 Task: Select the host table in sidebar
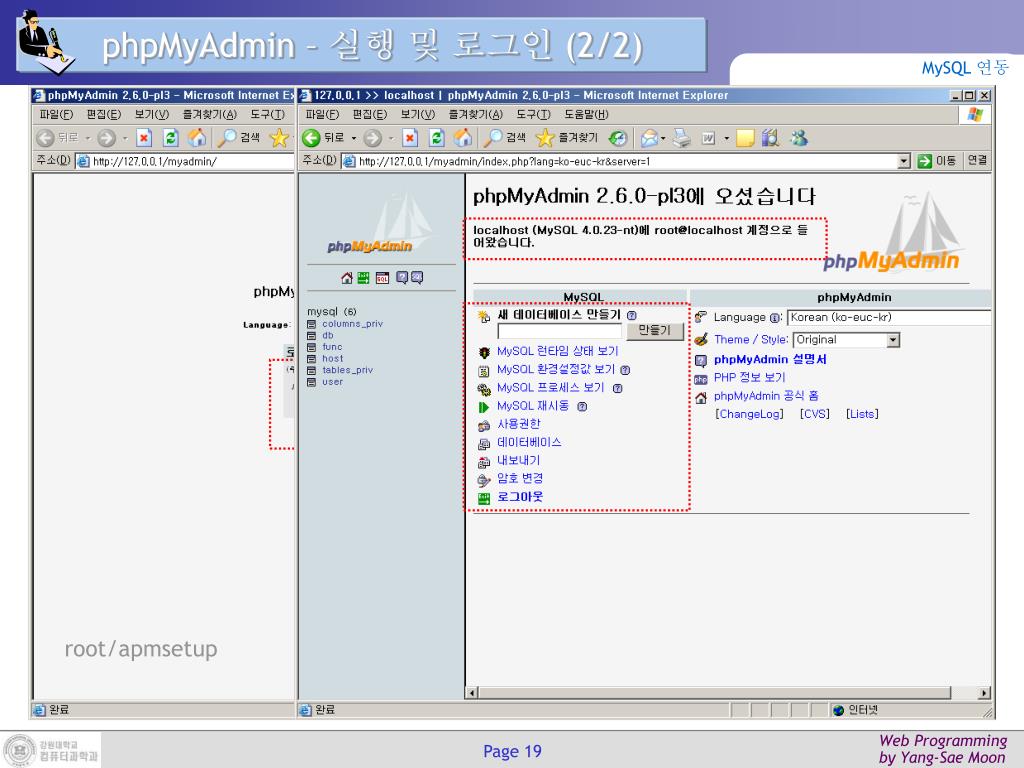[332, 359]
